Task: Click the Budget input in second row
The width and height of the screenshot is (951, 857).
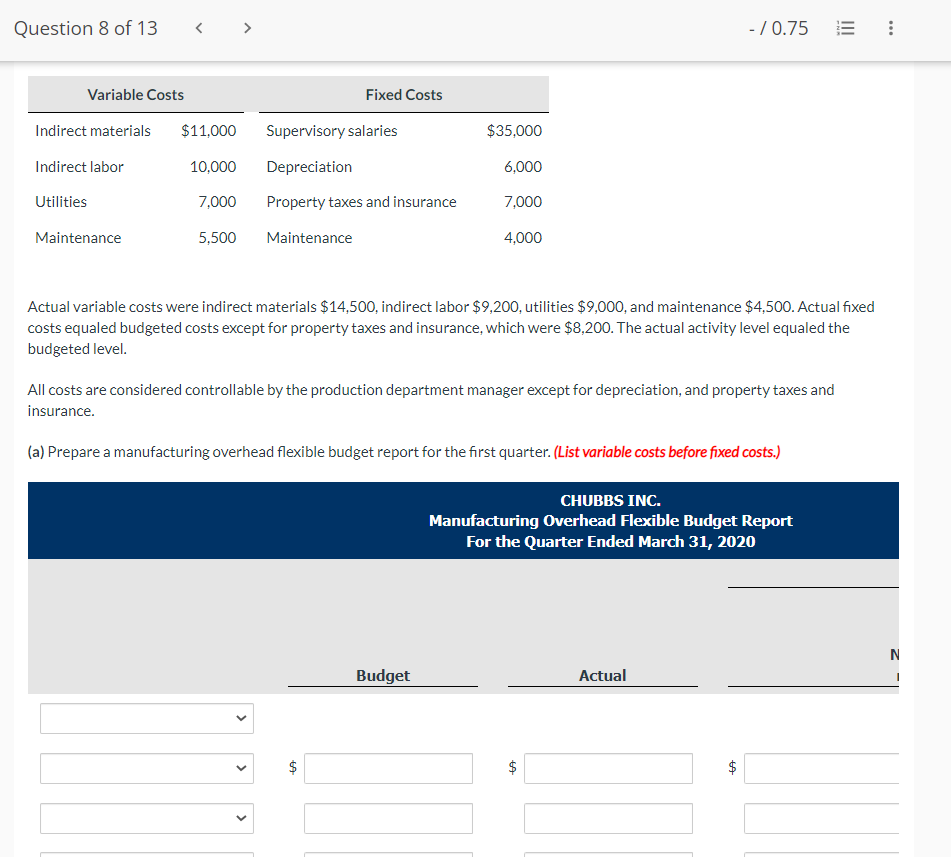Action: click(388, 768)
